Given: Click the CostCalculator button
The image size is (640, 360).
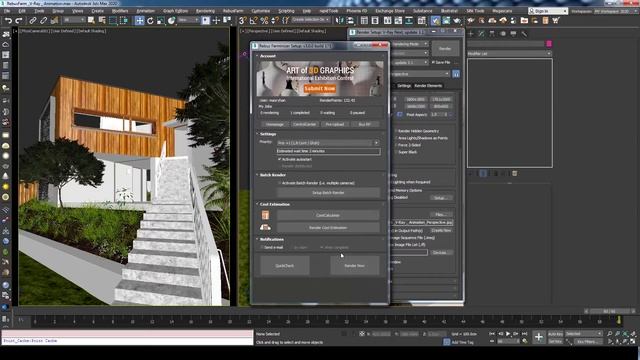Looking at the screenshot, I should point(328,215).
